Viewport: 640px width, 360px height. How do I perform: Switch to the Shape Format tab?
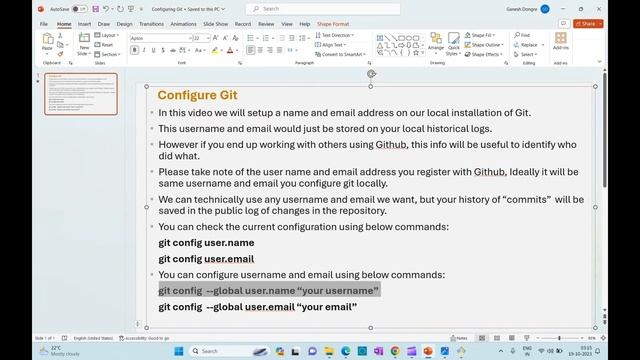click(333, 24)
